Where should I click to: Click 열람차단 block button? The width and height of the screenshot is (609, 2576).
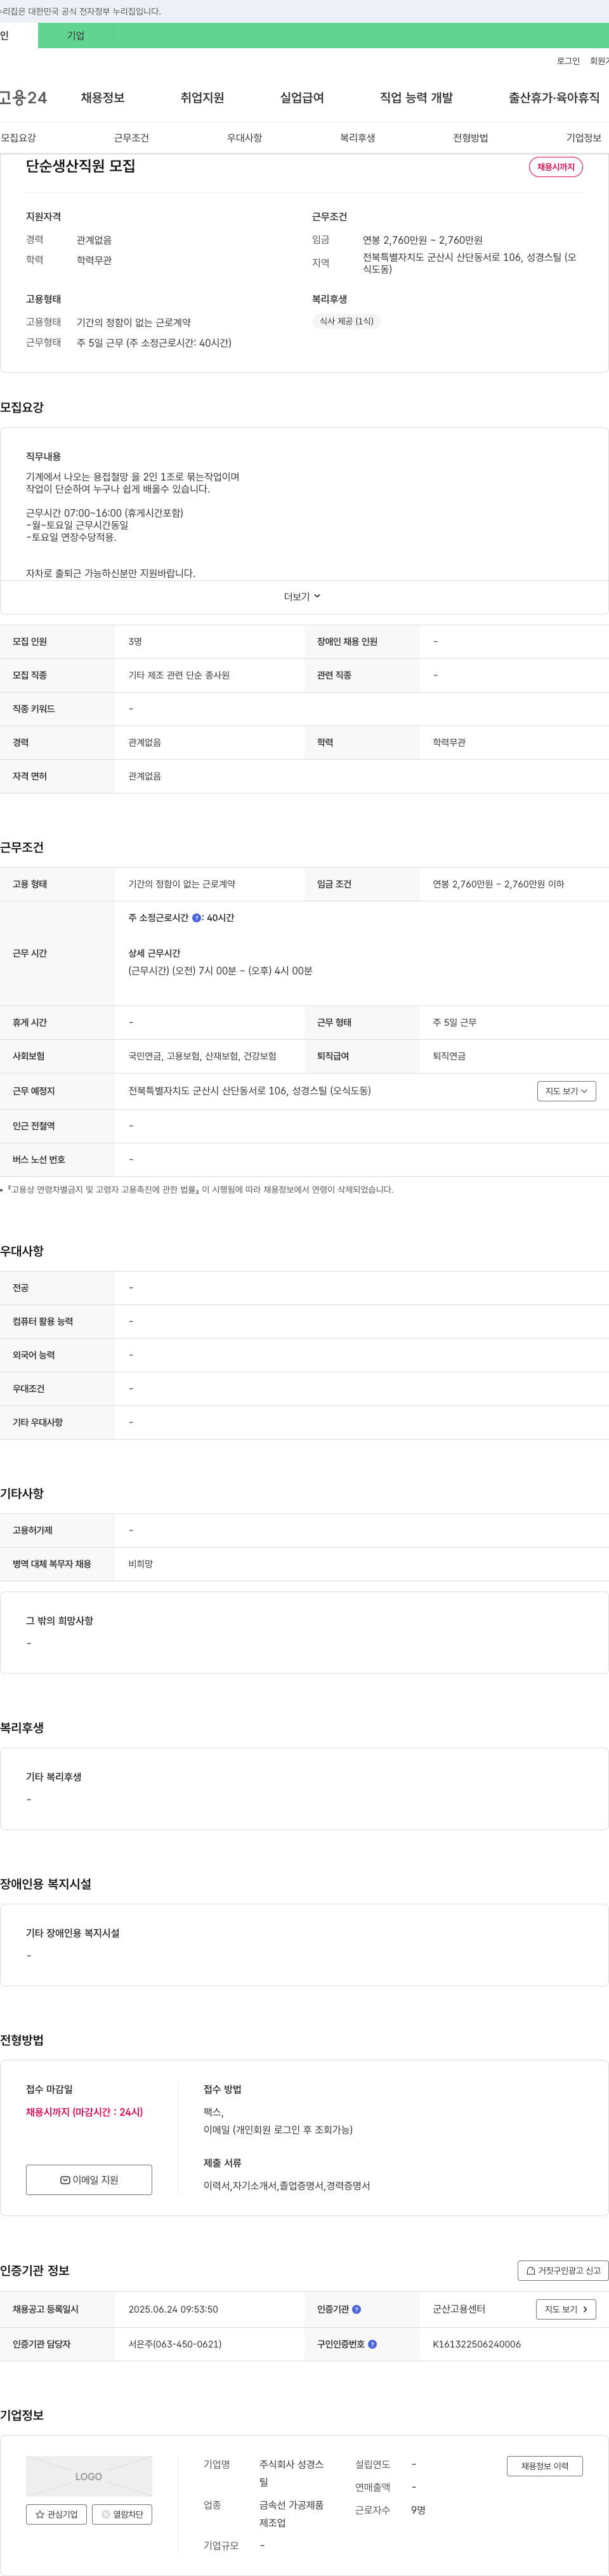click(122, 2514)
